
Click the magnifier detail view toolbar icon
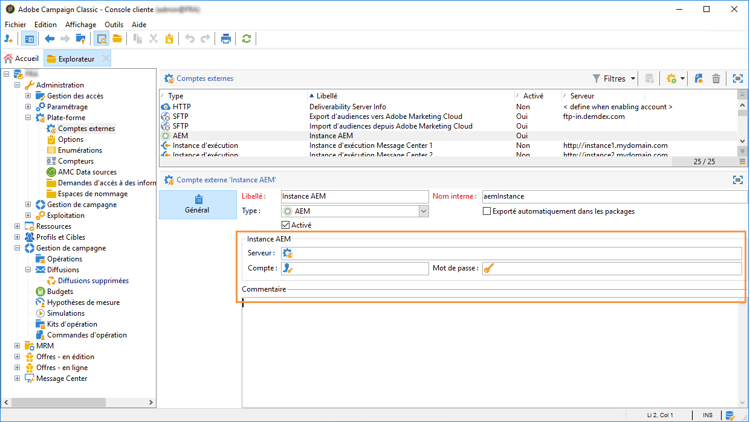coord(101,39)
